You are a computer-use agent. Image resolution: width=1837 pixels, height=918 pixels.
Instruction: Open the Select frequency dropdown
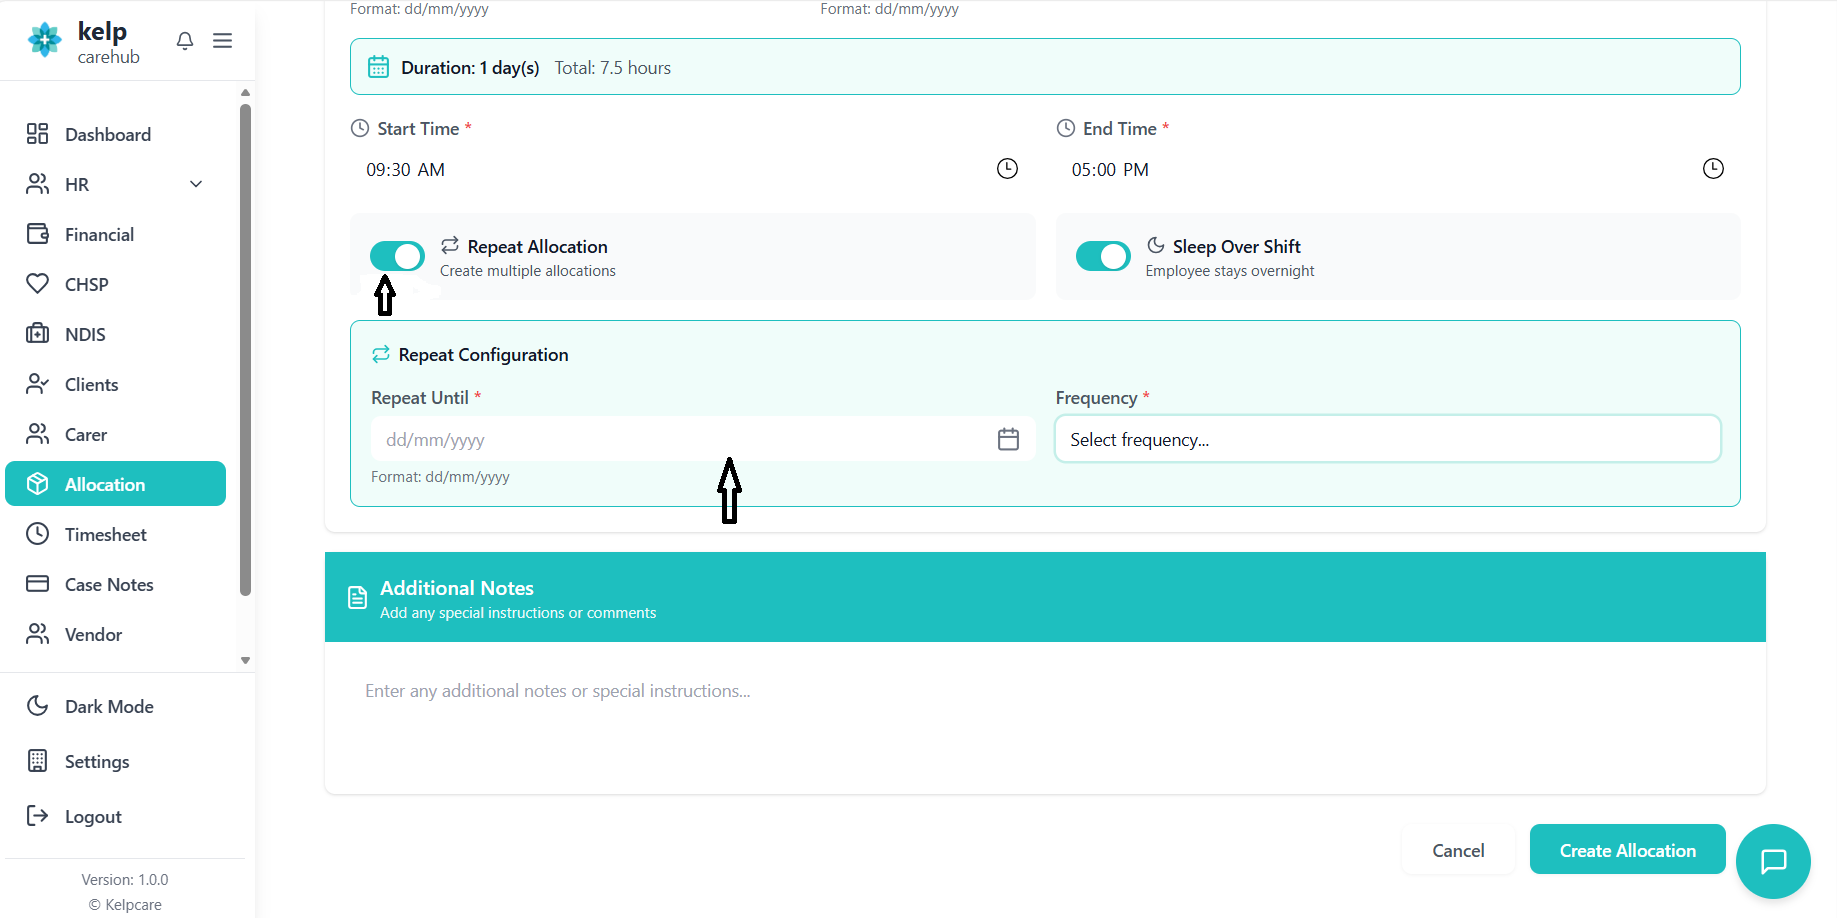coord(1387,440)
